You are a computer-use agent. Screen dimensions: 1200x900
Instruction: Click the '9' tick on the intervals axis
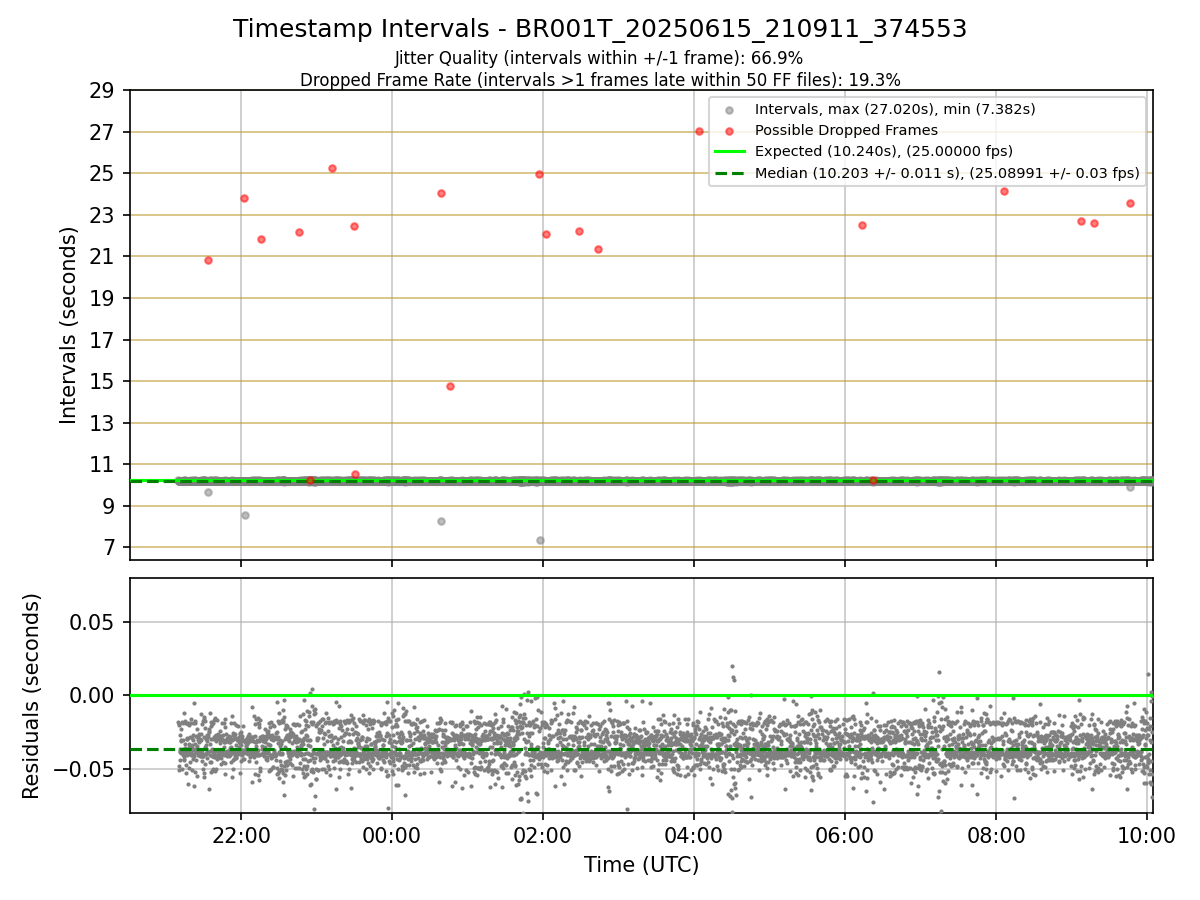tap(110, 506)
